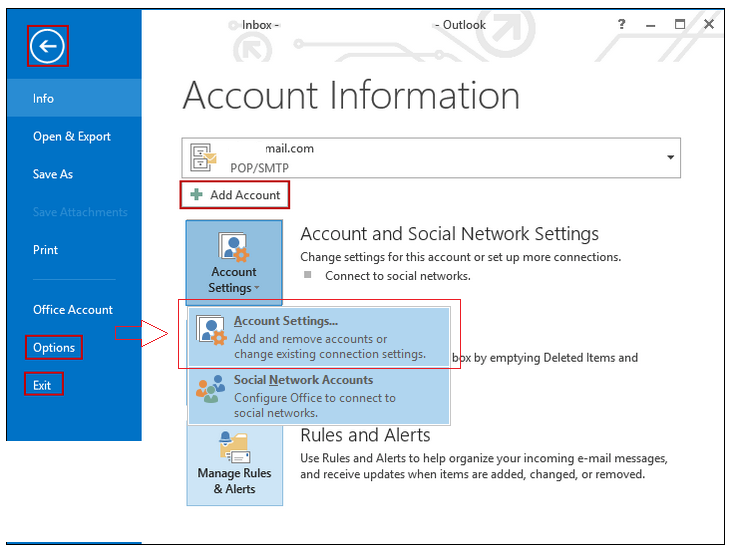Open the Office Account page

(x=73, y=310)
